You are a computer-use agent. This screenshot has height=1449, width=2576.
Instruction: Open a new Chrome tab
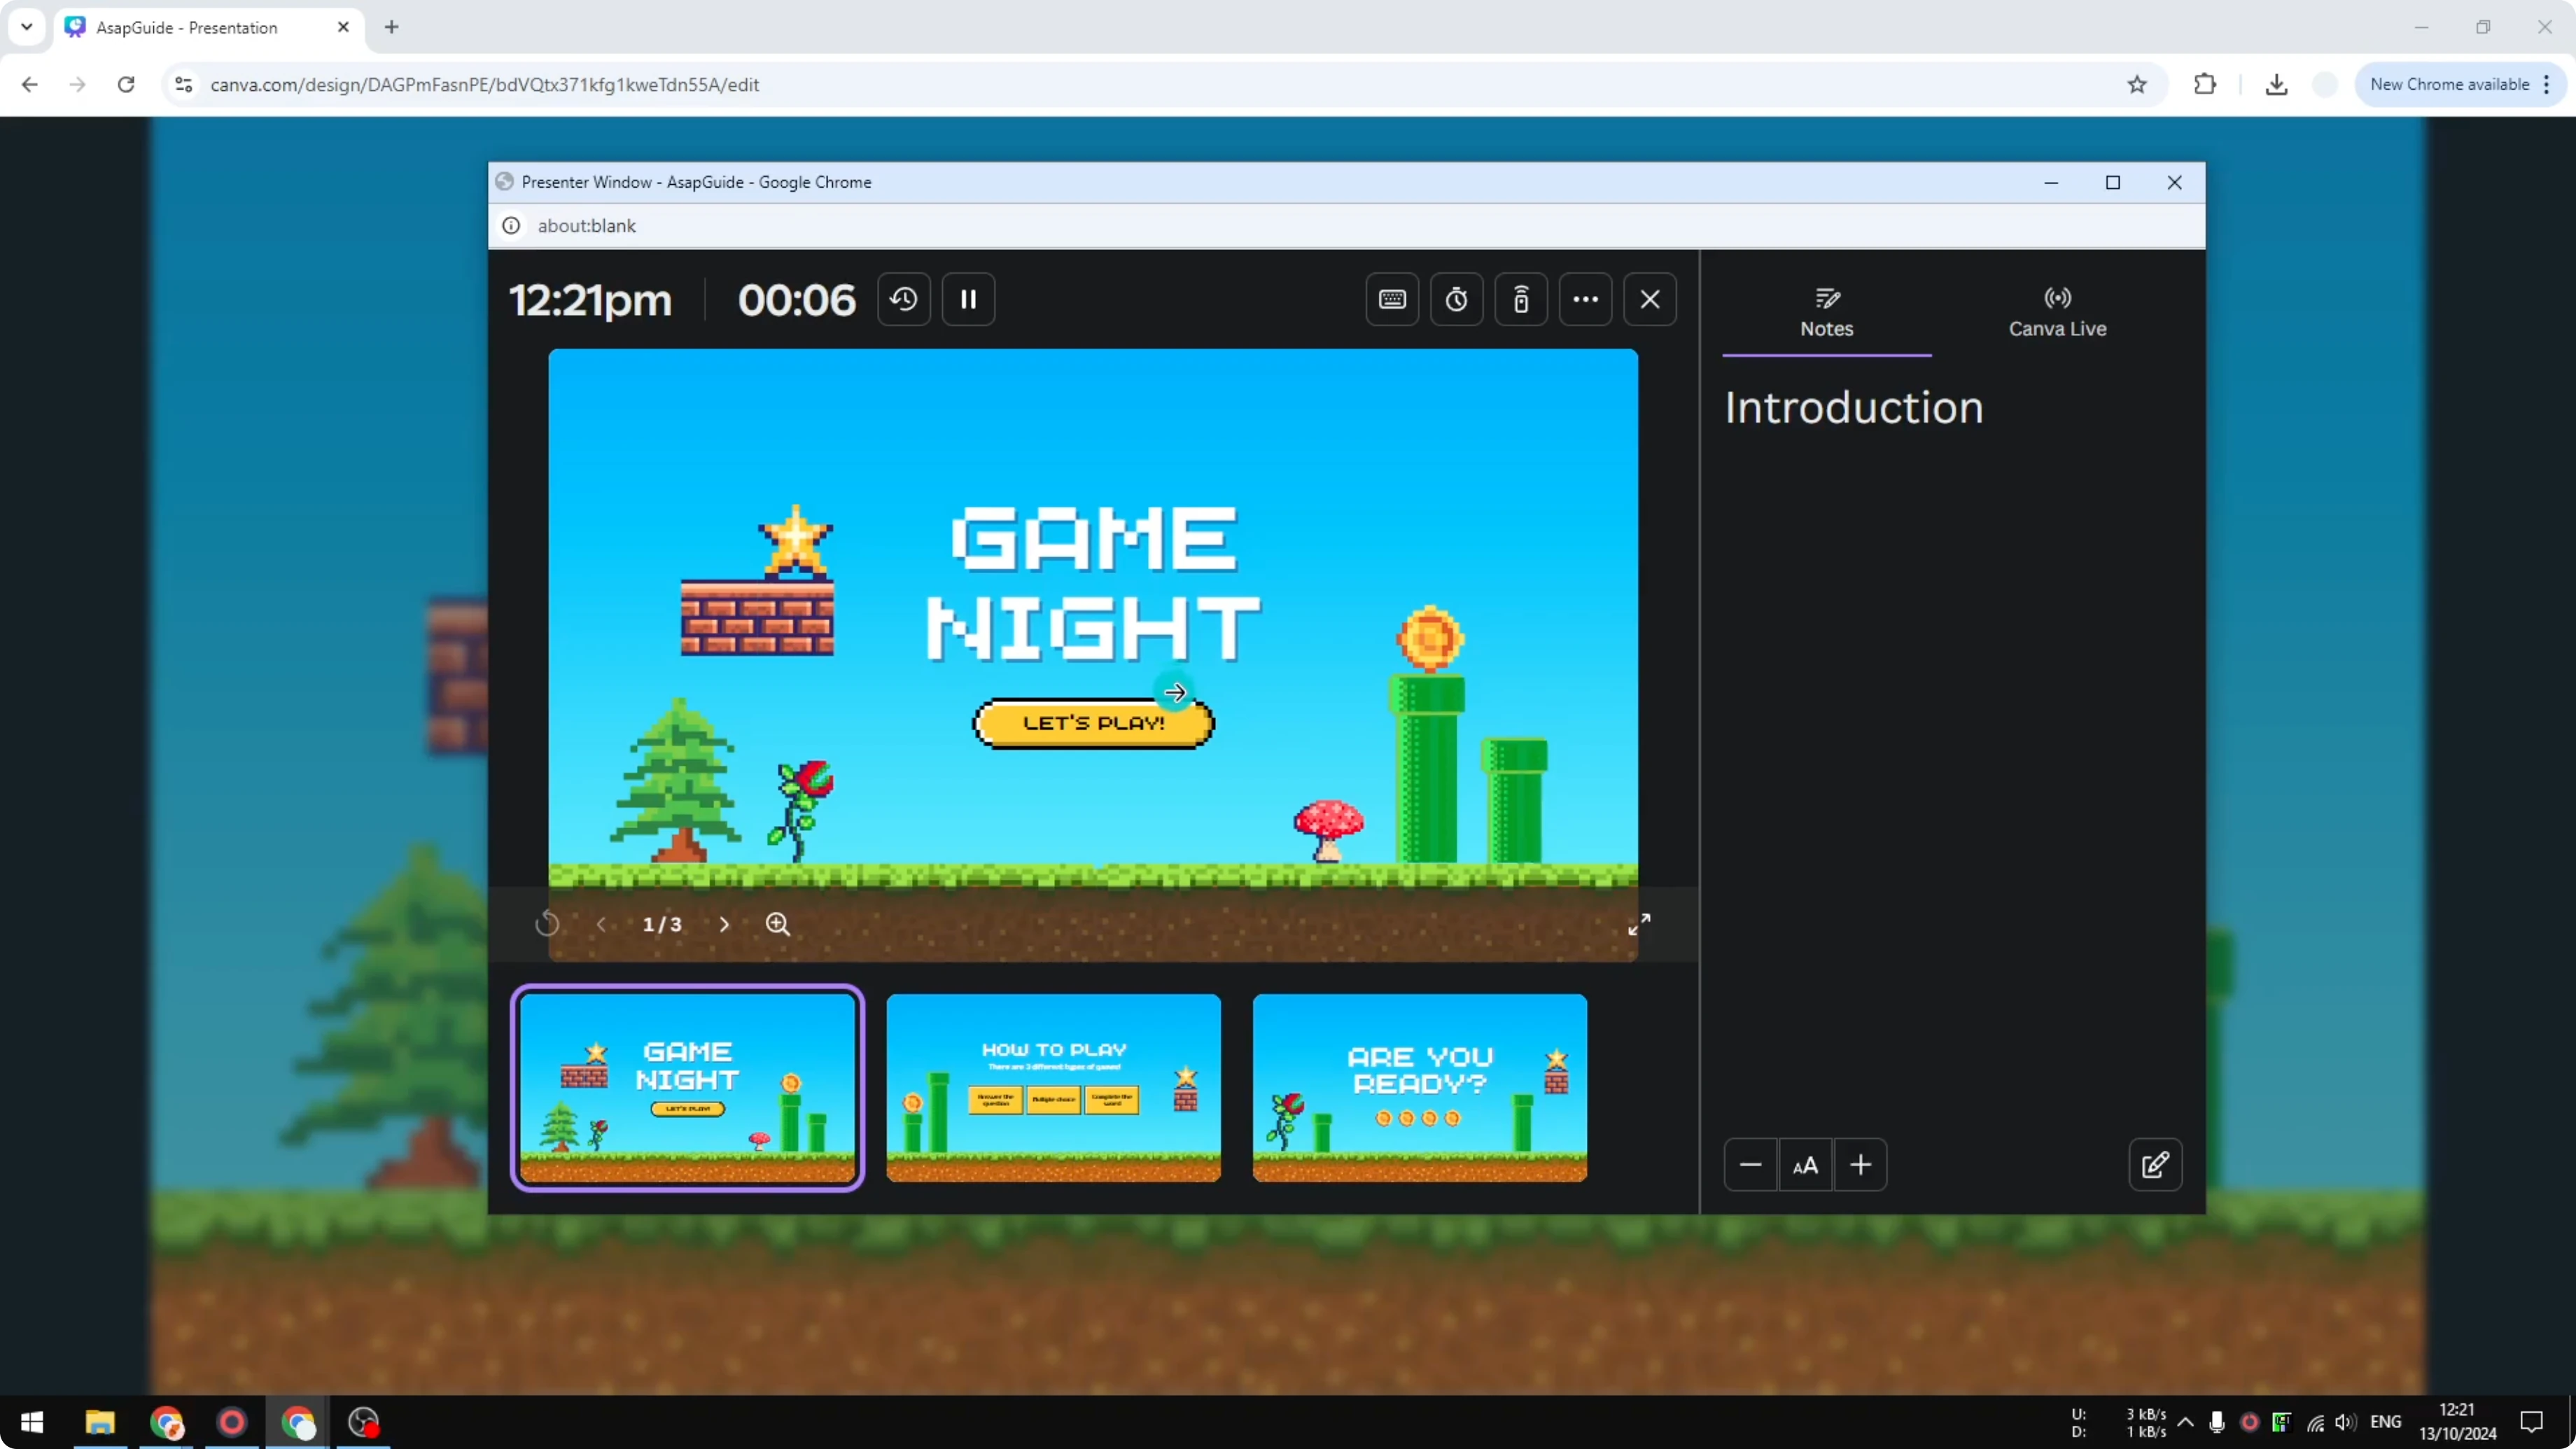point(392,27)
